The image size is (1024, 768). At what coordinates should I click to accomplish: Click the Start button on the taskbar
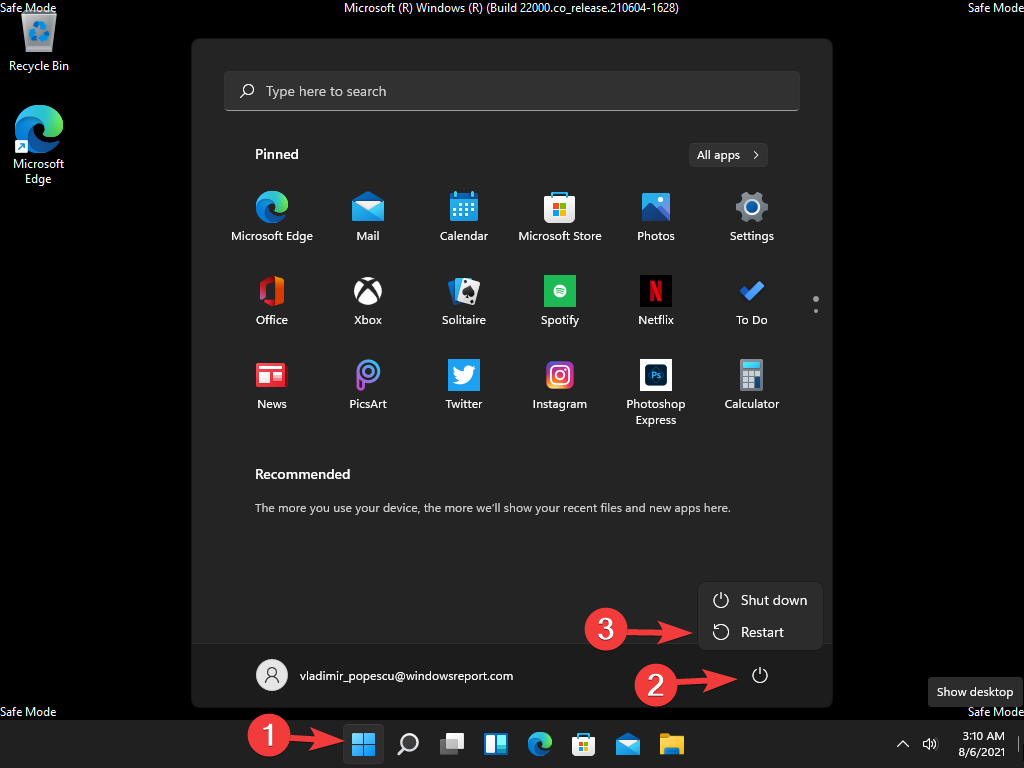364,743
